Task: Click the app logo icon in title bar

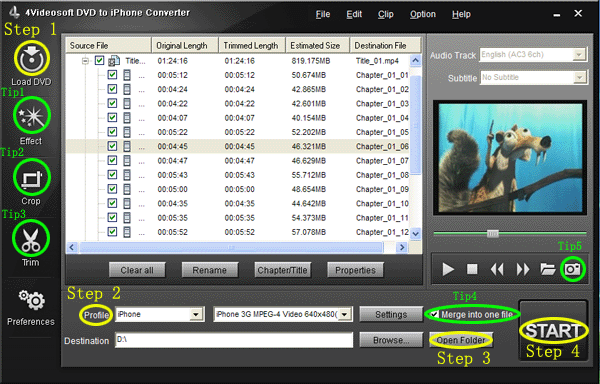Action: (15, 12)
